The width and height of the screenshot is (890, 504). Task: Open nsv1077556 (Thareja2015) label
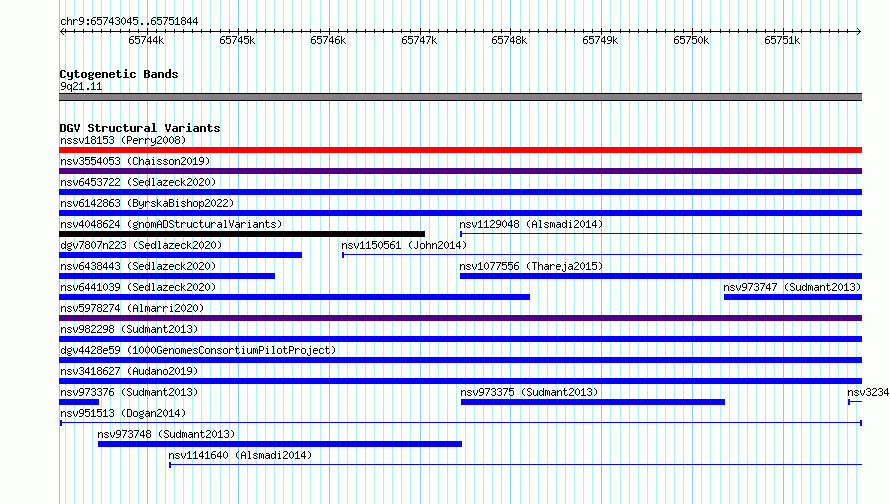click(531, 266)
